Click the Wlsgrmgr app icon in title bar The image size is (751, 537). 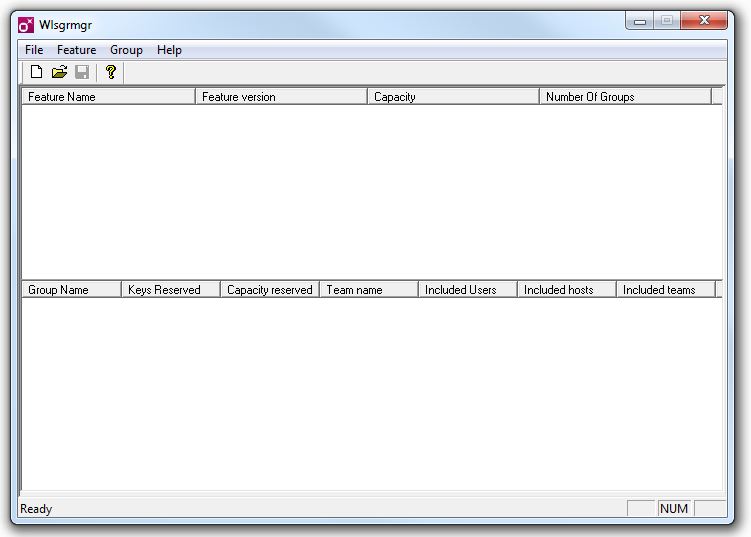(26, 25)
